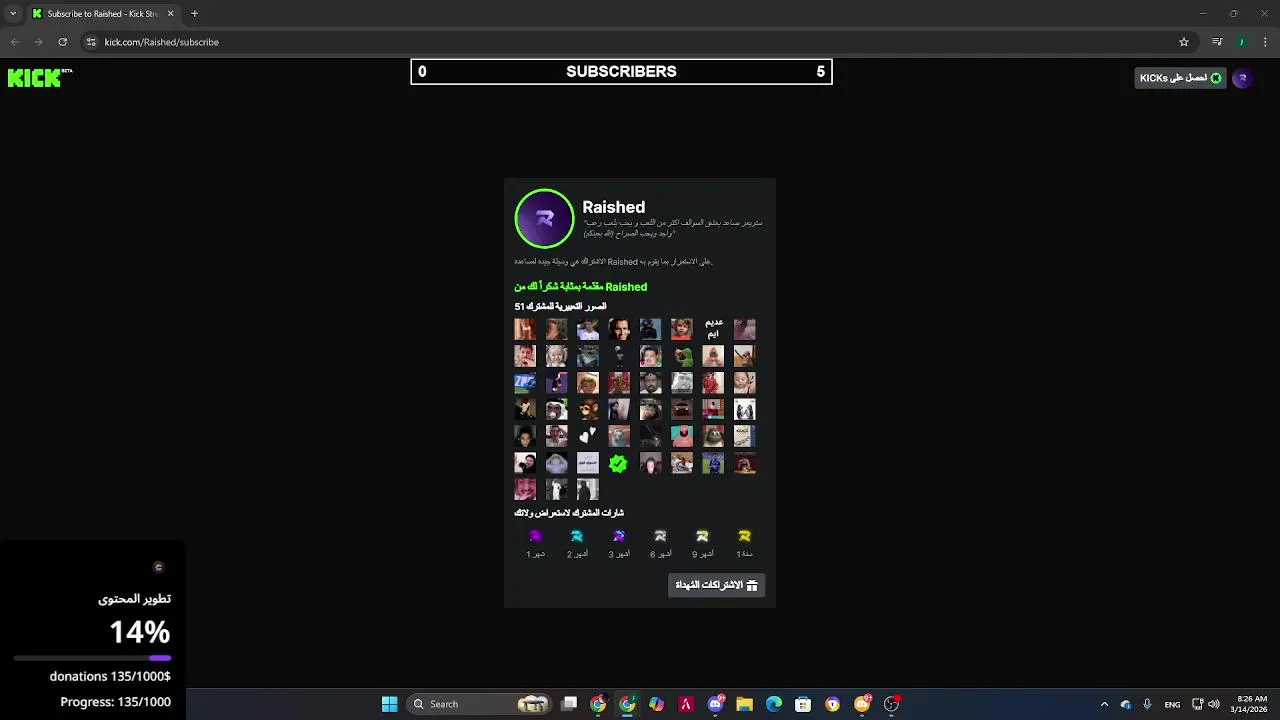Screen dimensions: 1280x720
Task: Click the donations 135/1000$ text
Action: [110, 676]
